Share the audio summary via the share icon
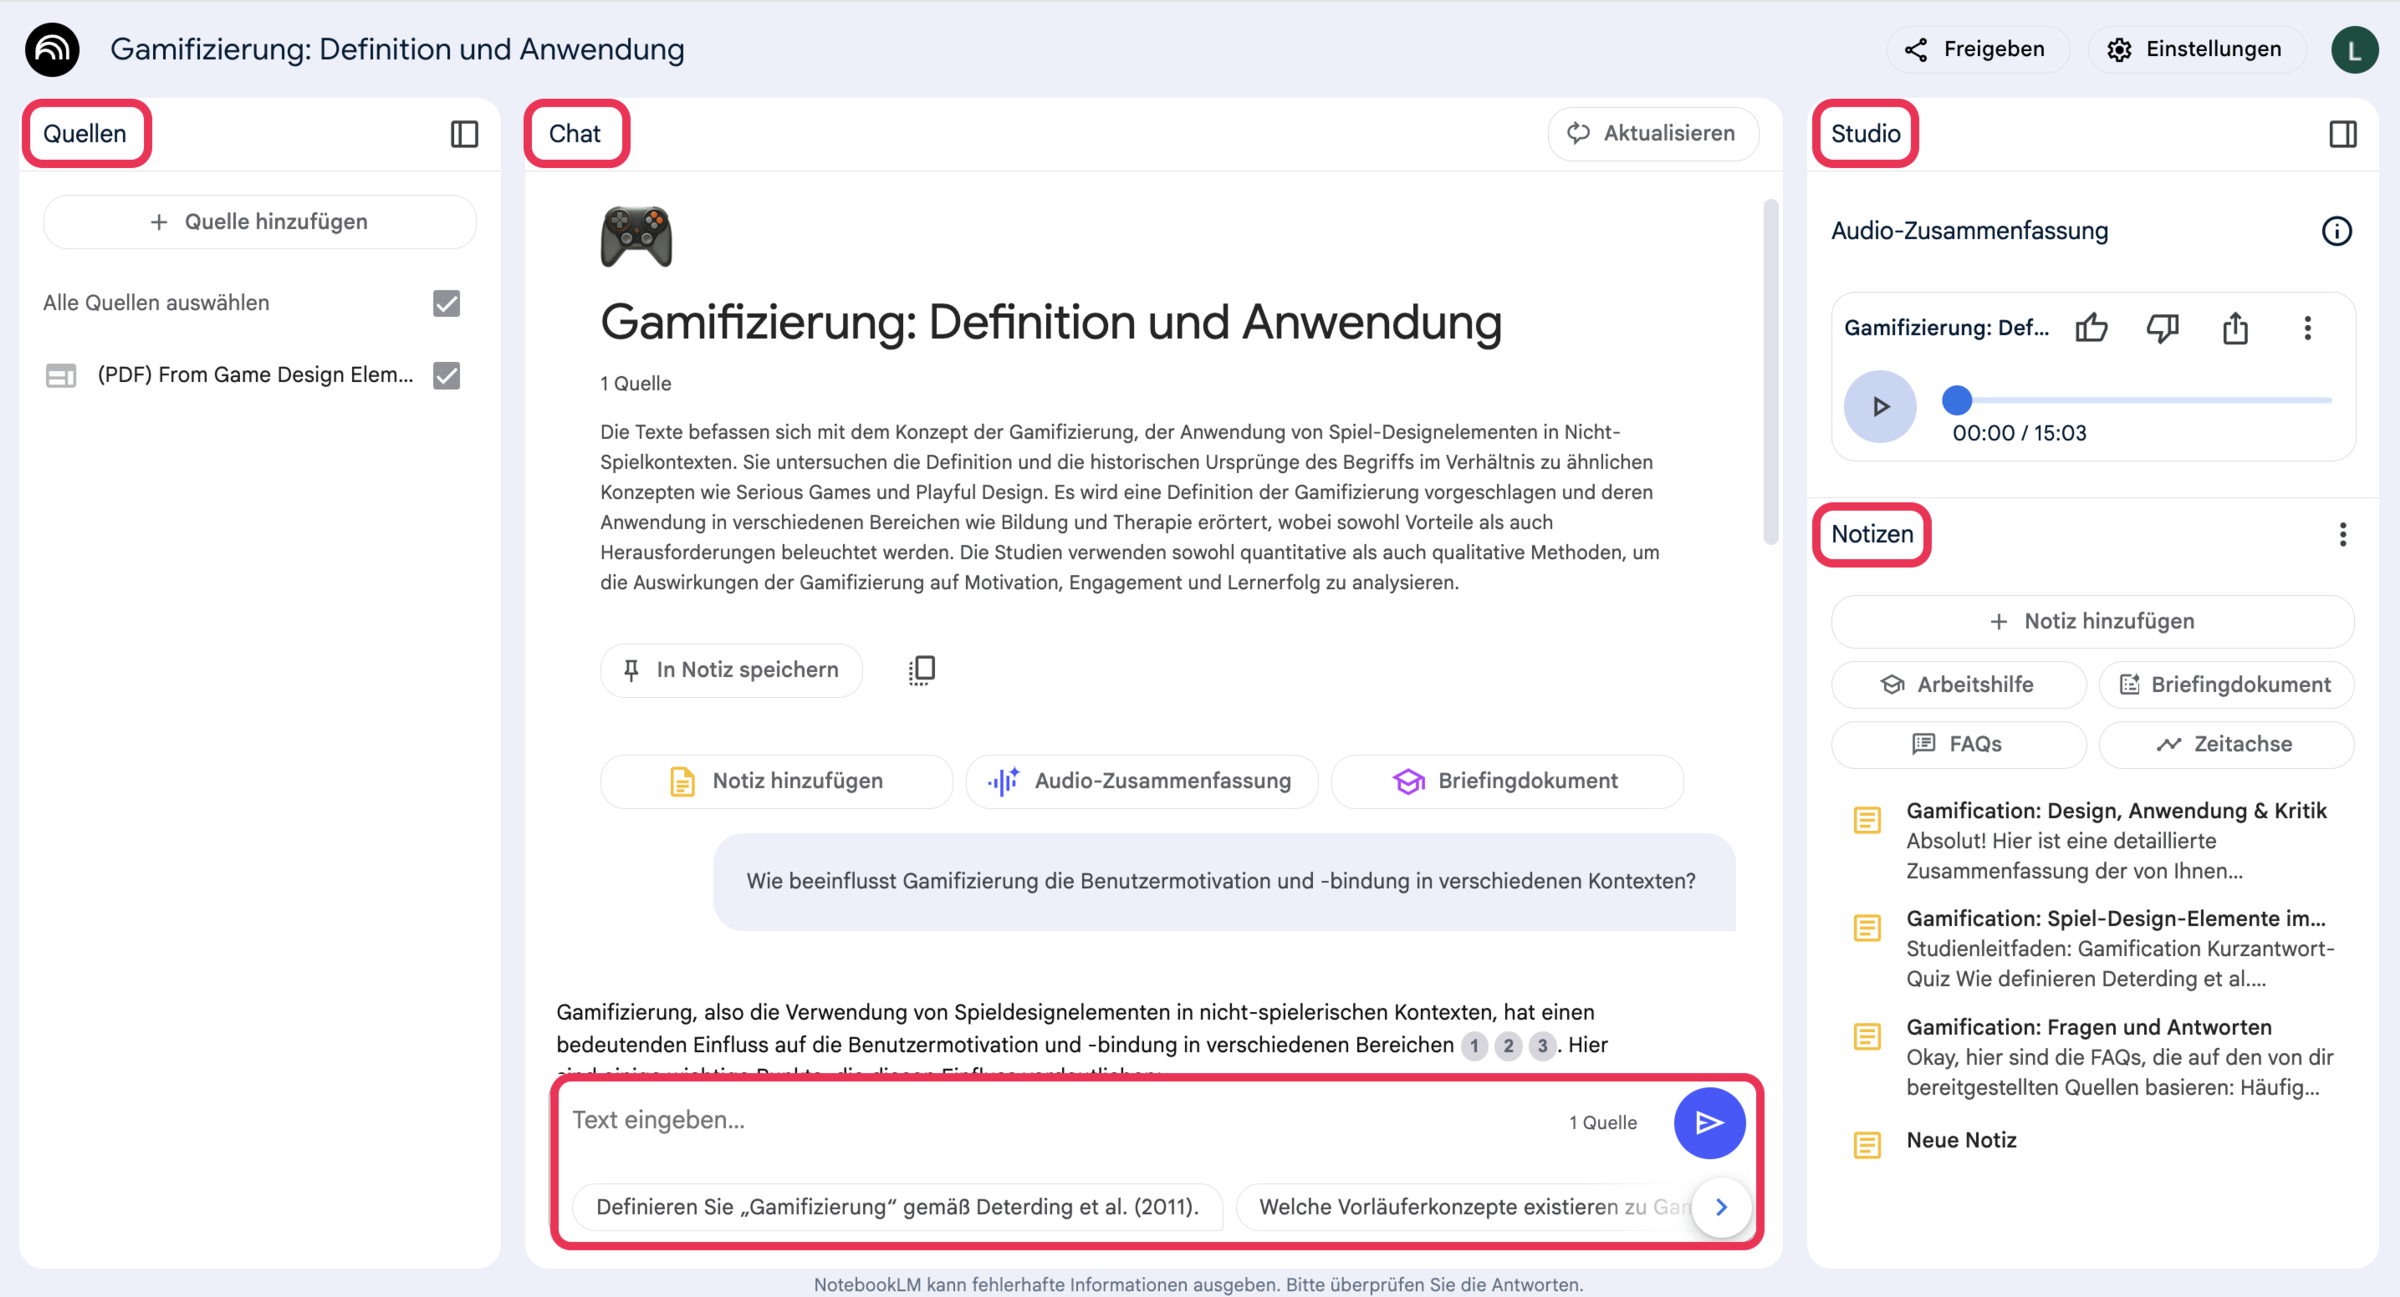 [x=2235, y=328]
